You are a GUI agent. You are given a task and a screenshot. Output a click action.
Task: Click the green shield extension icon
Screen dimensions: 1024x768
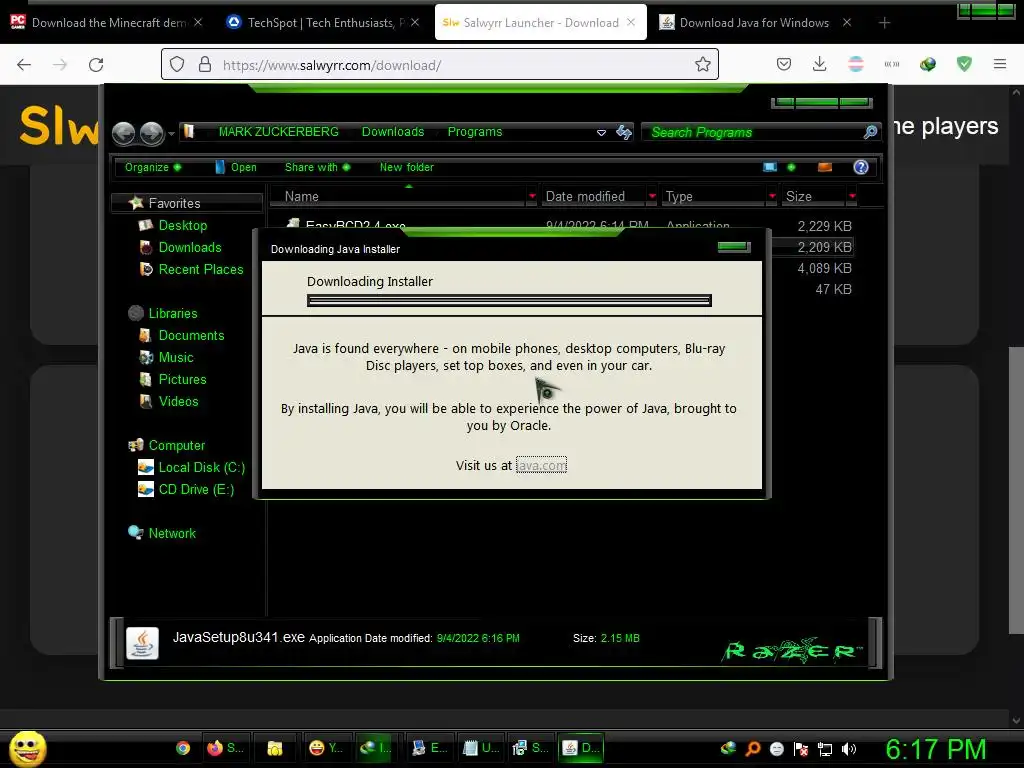click(x=964, y=64)
